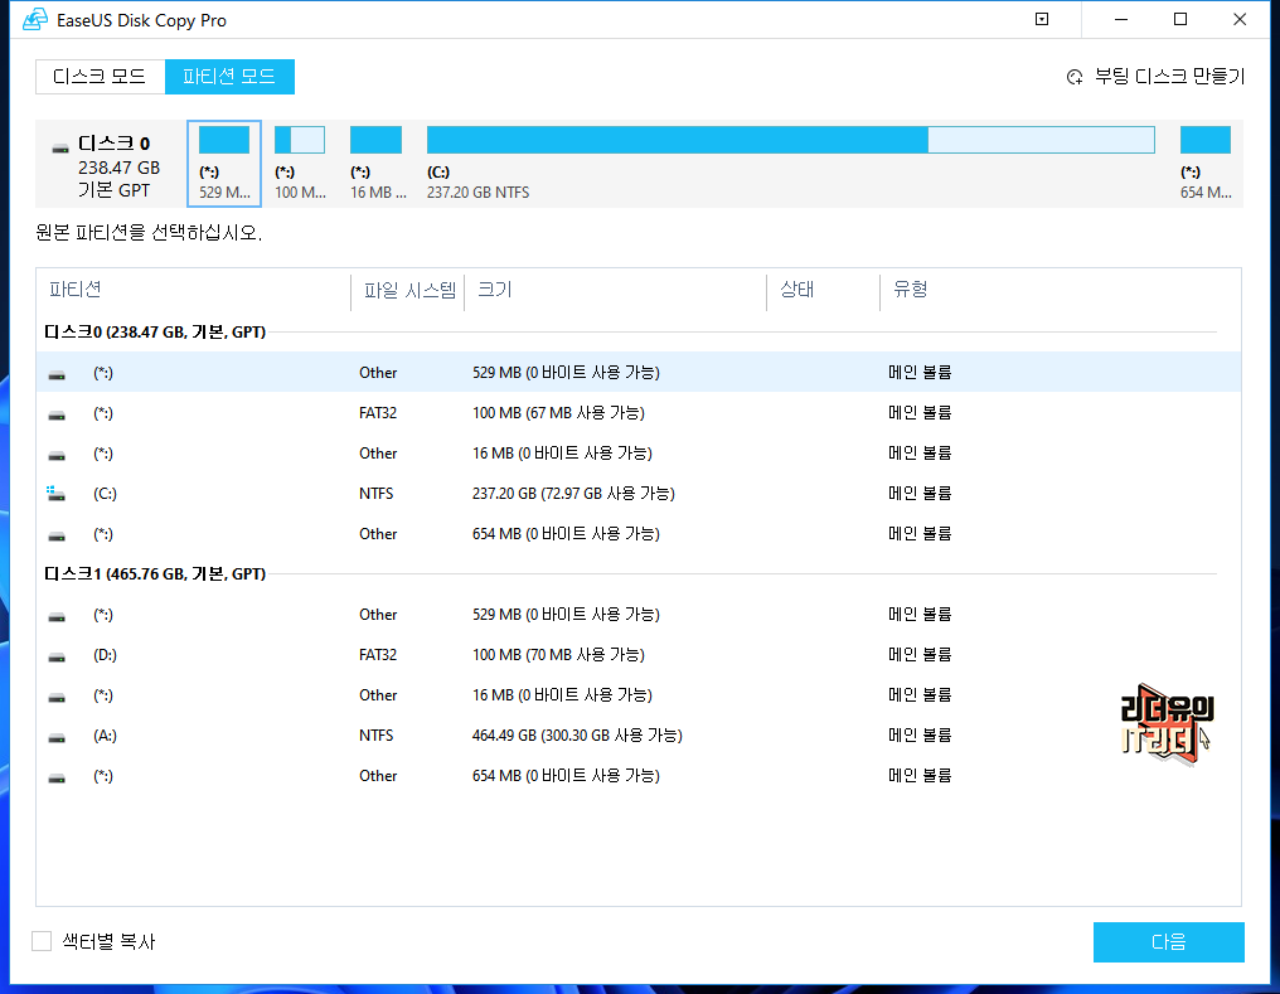
Task: Click drive icon of the Disk0 654 MB row
Action: [57, 536]
